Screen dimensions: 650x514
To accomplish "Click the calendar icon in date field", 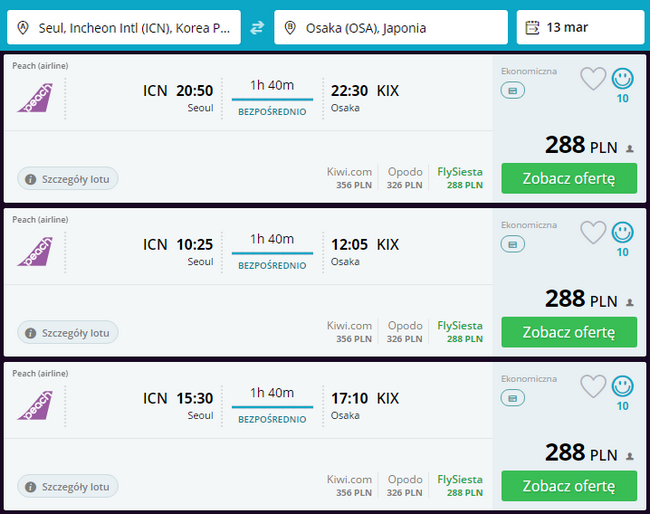I will tap(532, 27).
